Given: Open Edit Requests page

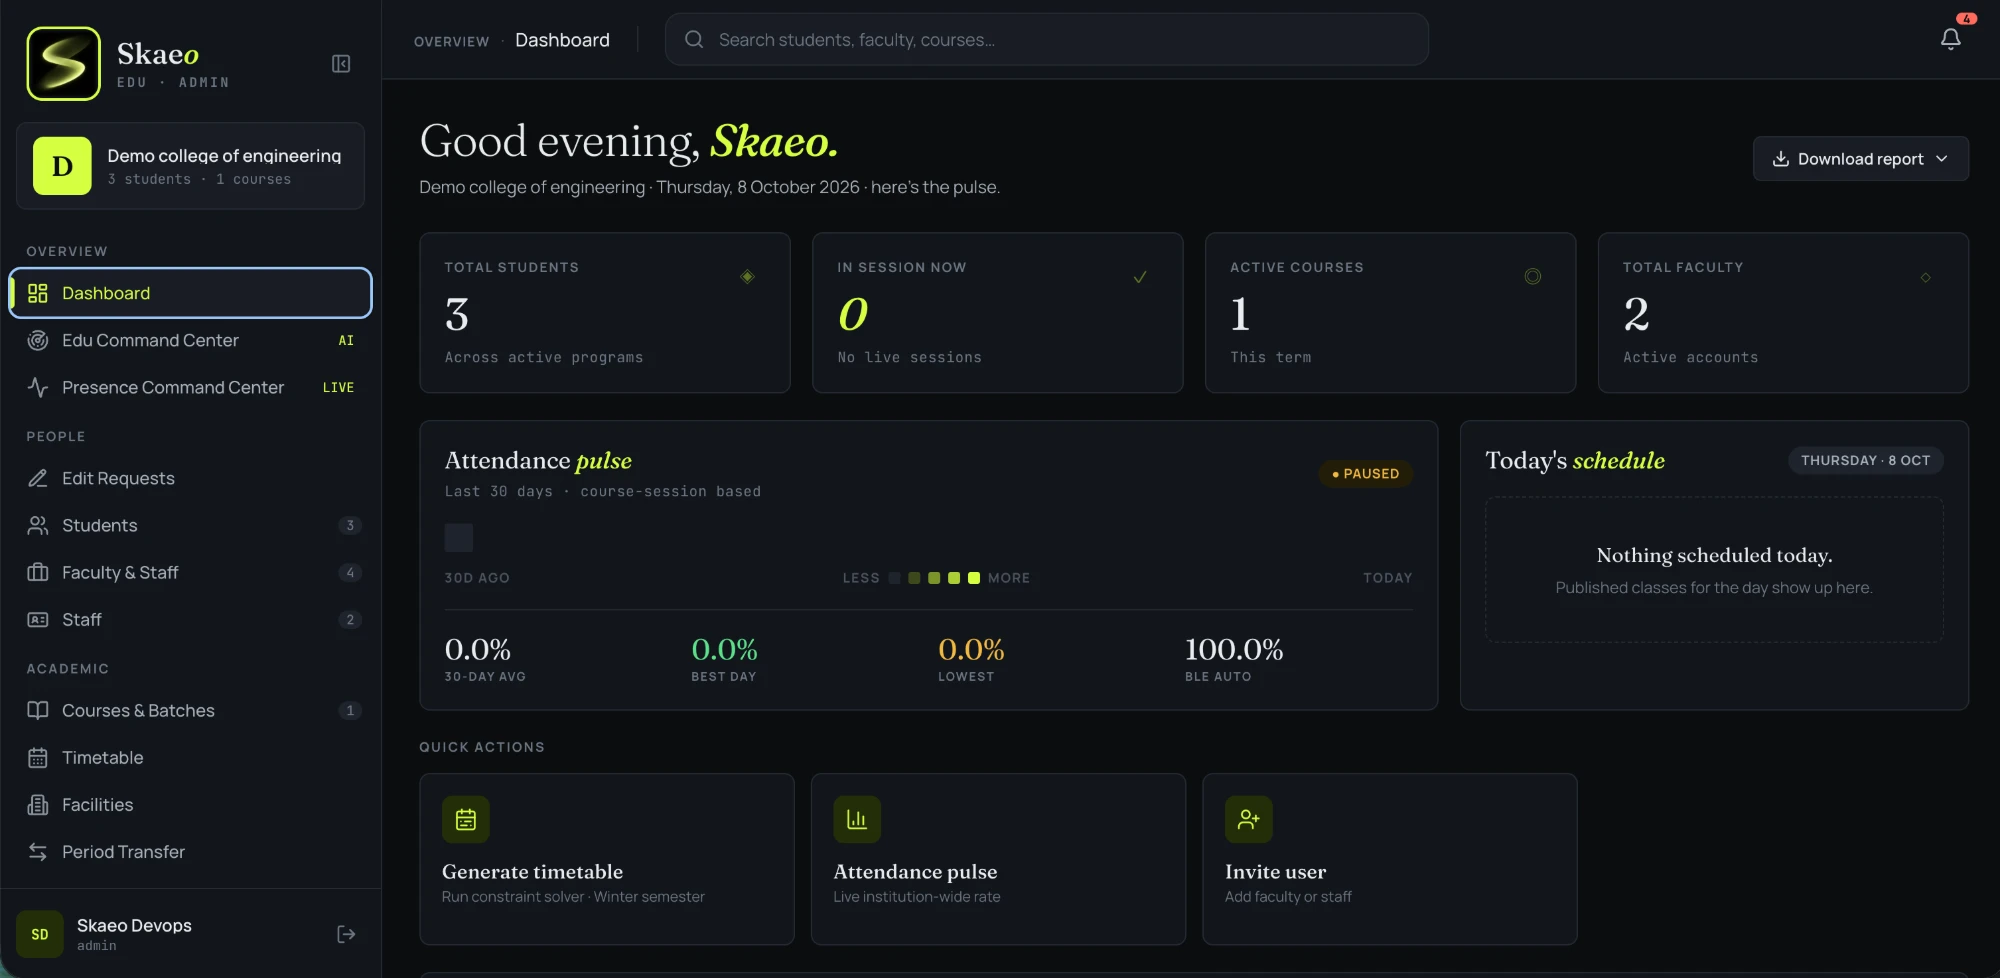Looking at the screenshot, I should click(190, 478).
